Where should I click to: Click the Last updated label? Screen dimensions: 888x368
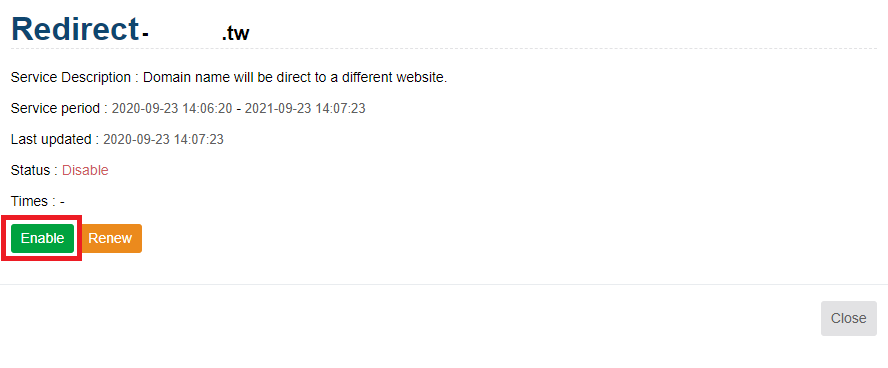(x=51, y=139)
